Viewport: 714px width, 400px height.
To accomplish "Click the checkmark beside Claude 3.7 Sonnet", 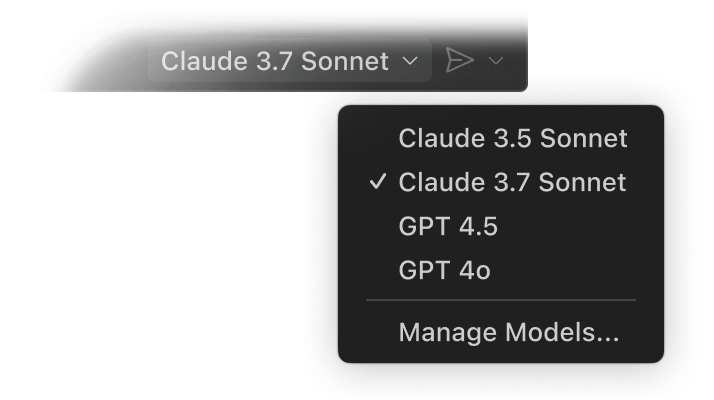I will click(x=377, y=182).
